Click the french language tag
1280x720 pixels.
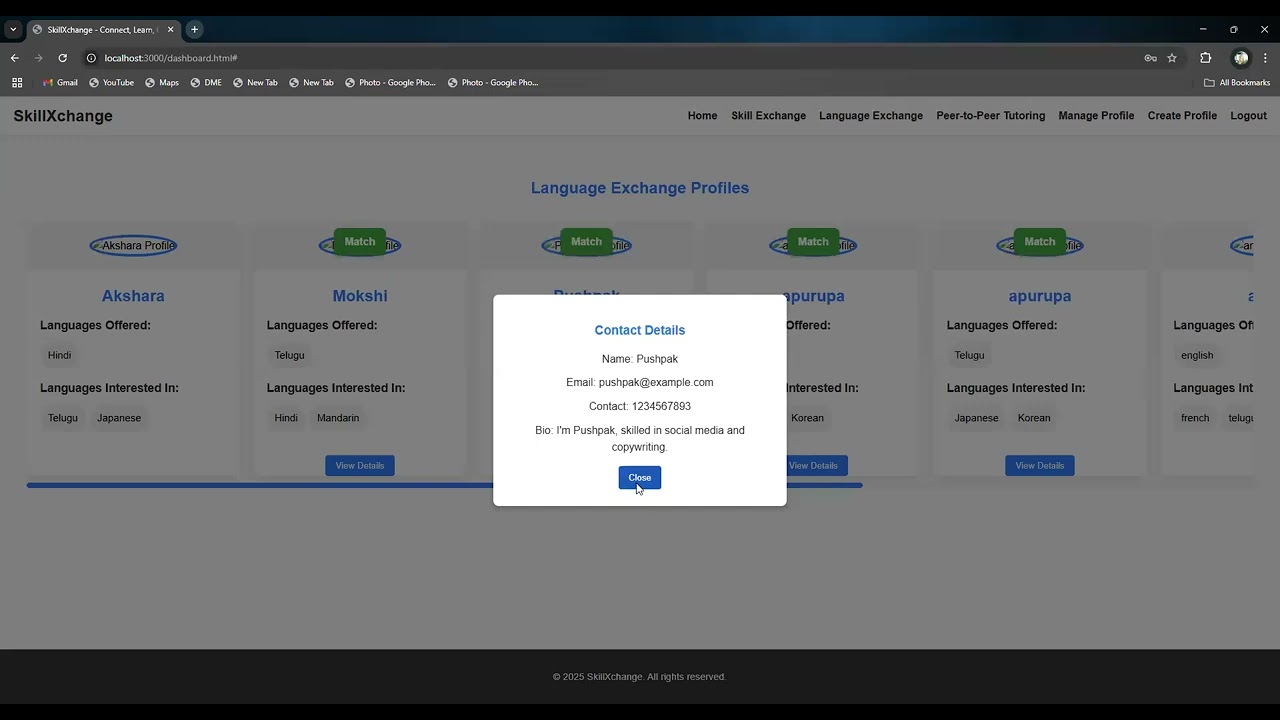[1195, 418]
